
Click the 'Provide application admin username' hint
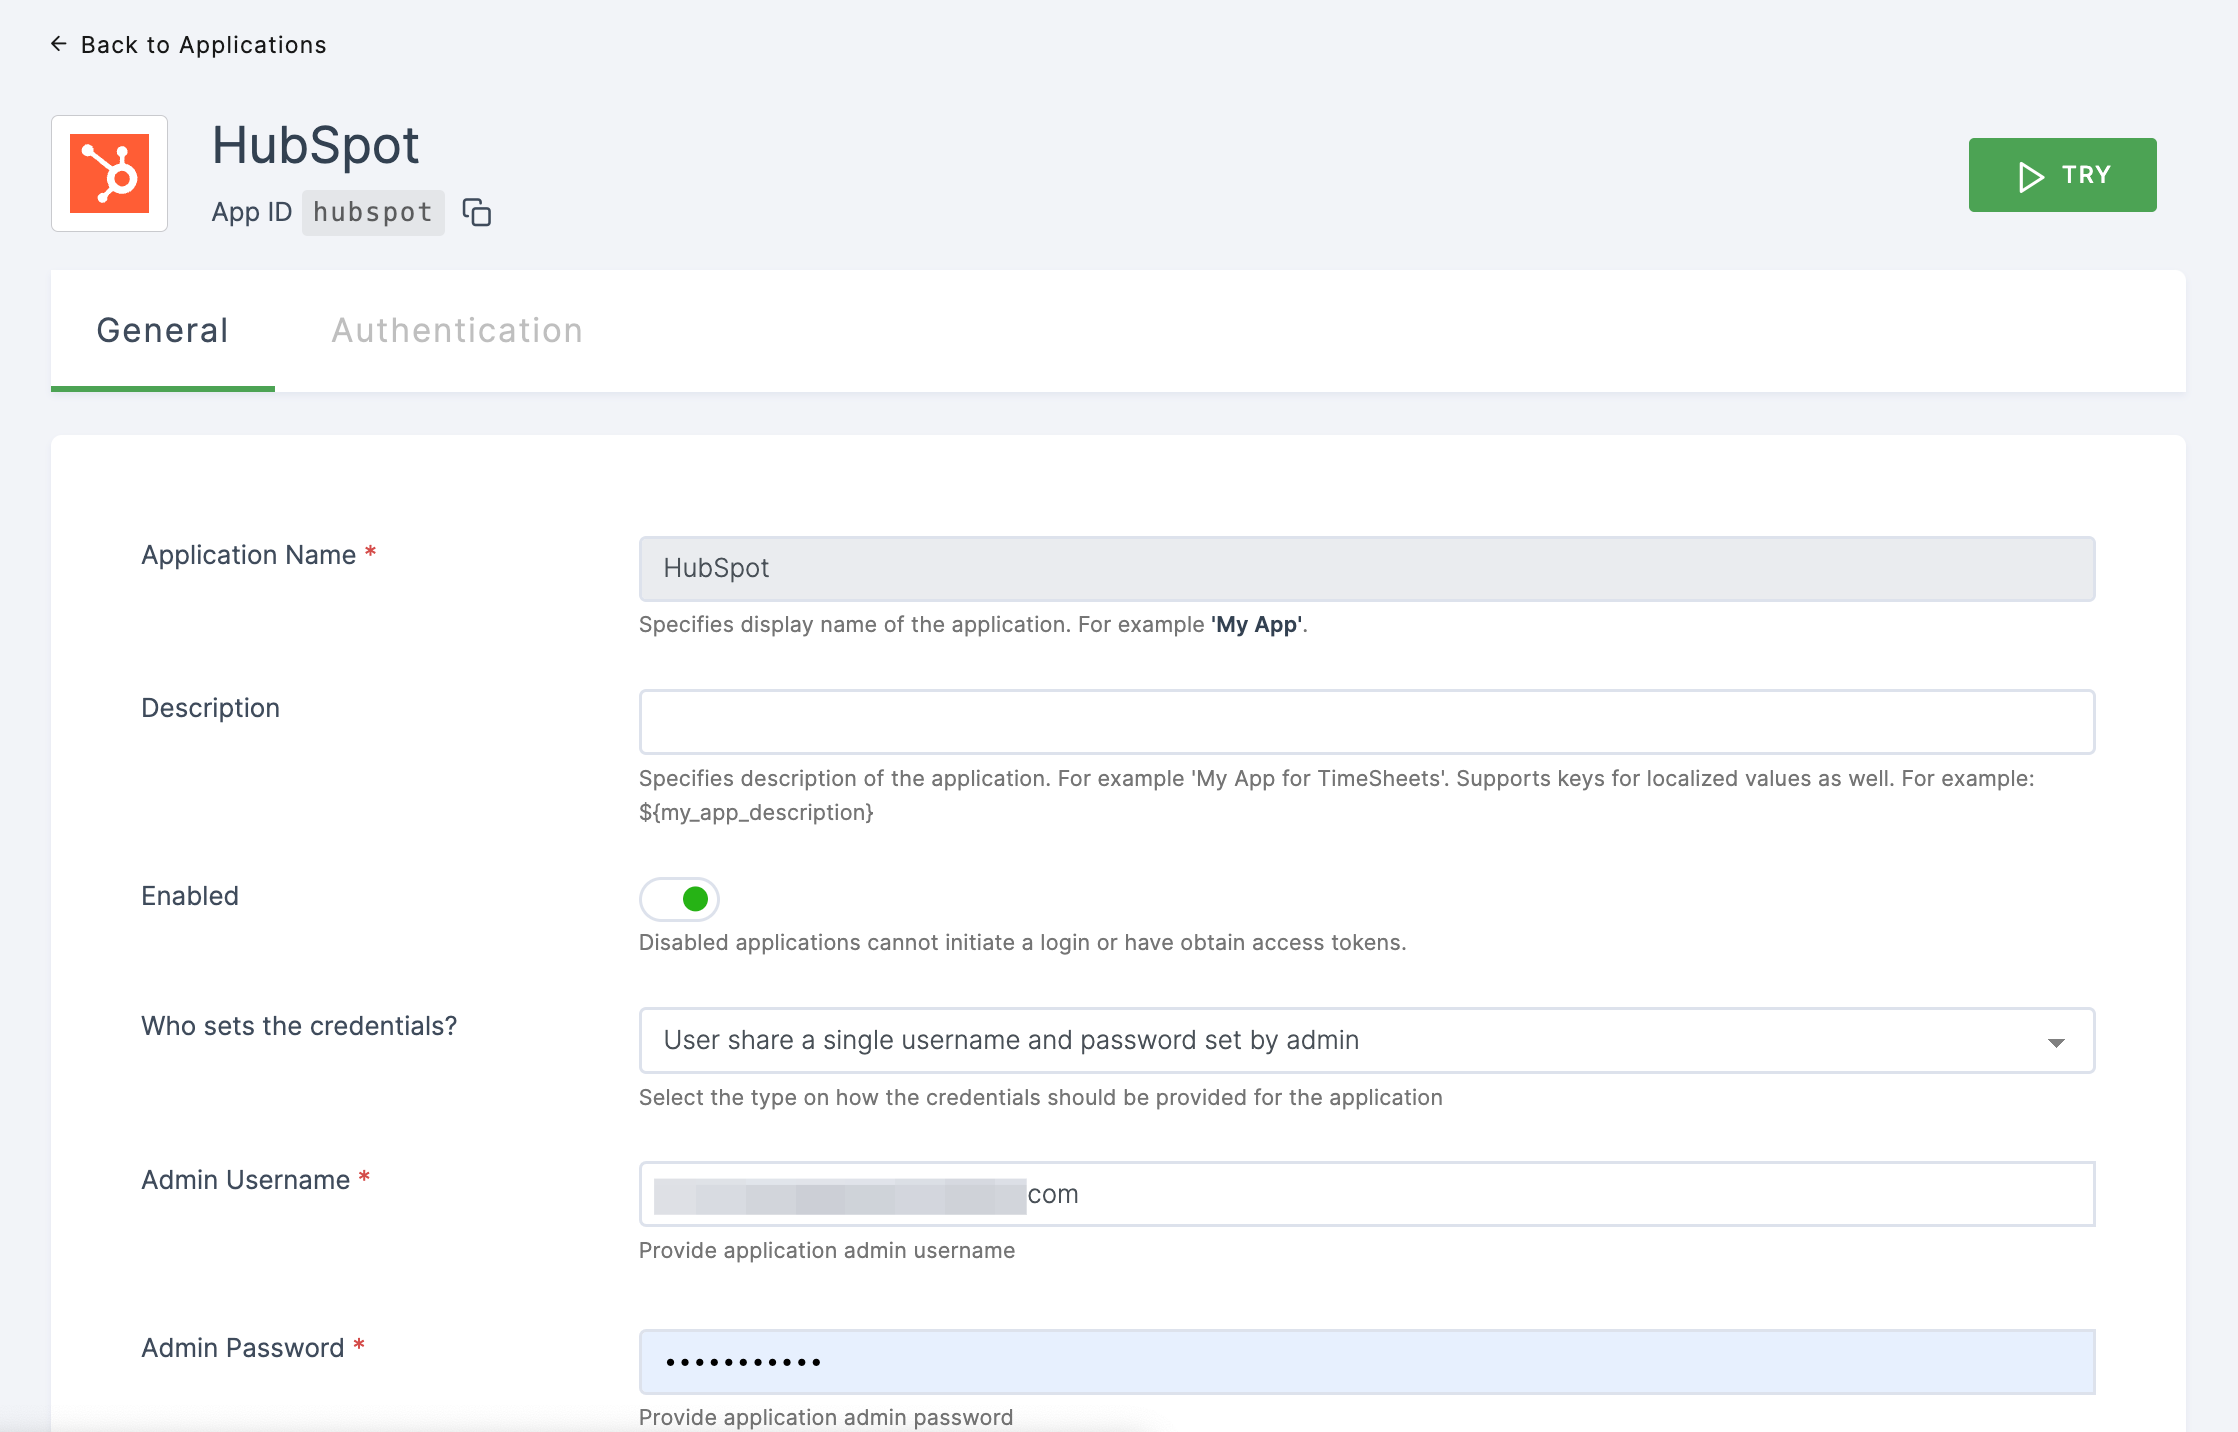point(827,1250)
